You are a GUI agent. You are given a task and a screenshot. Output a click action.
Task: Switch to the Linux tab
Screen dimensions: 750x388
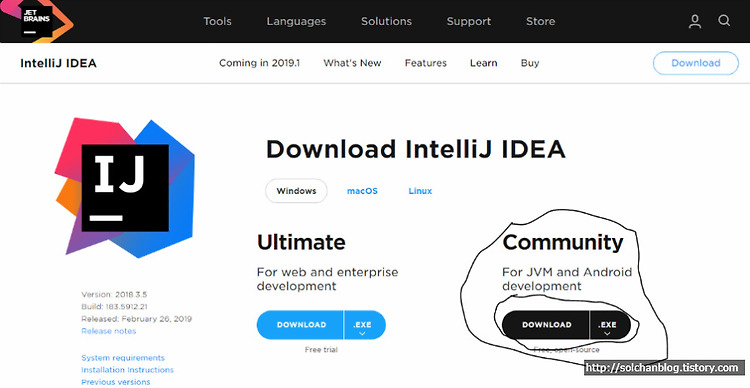point(420,191)
